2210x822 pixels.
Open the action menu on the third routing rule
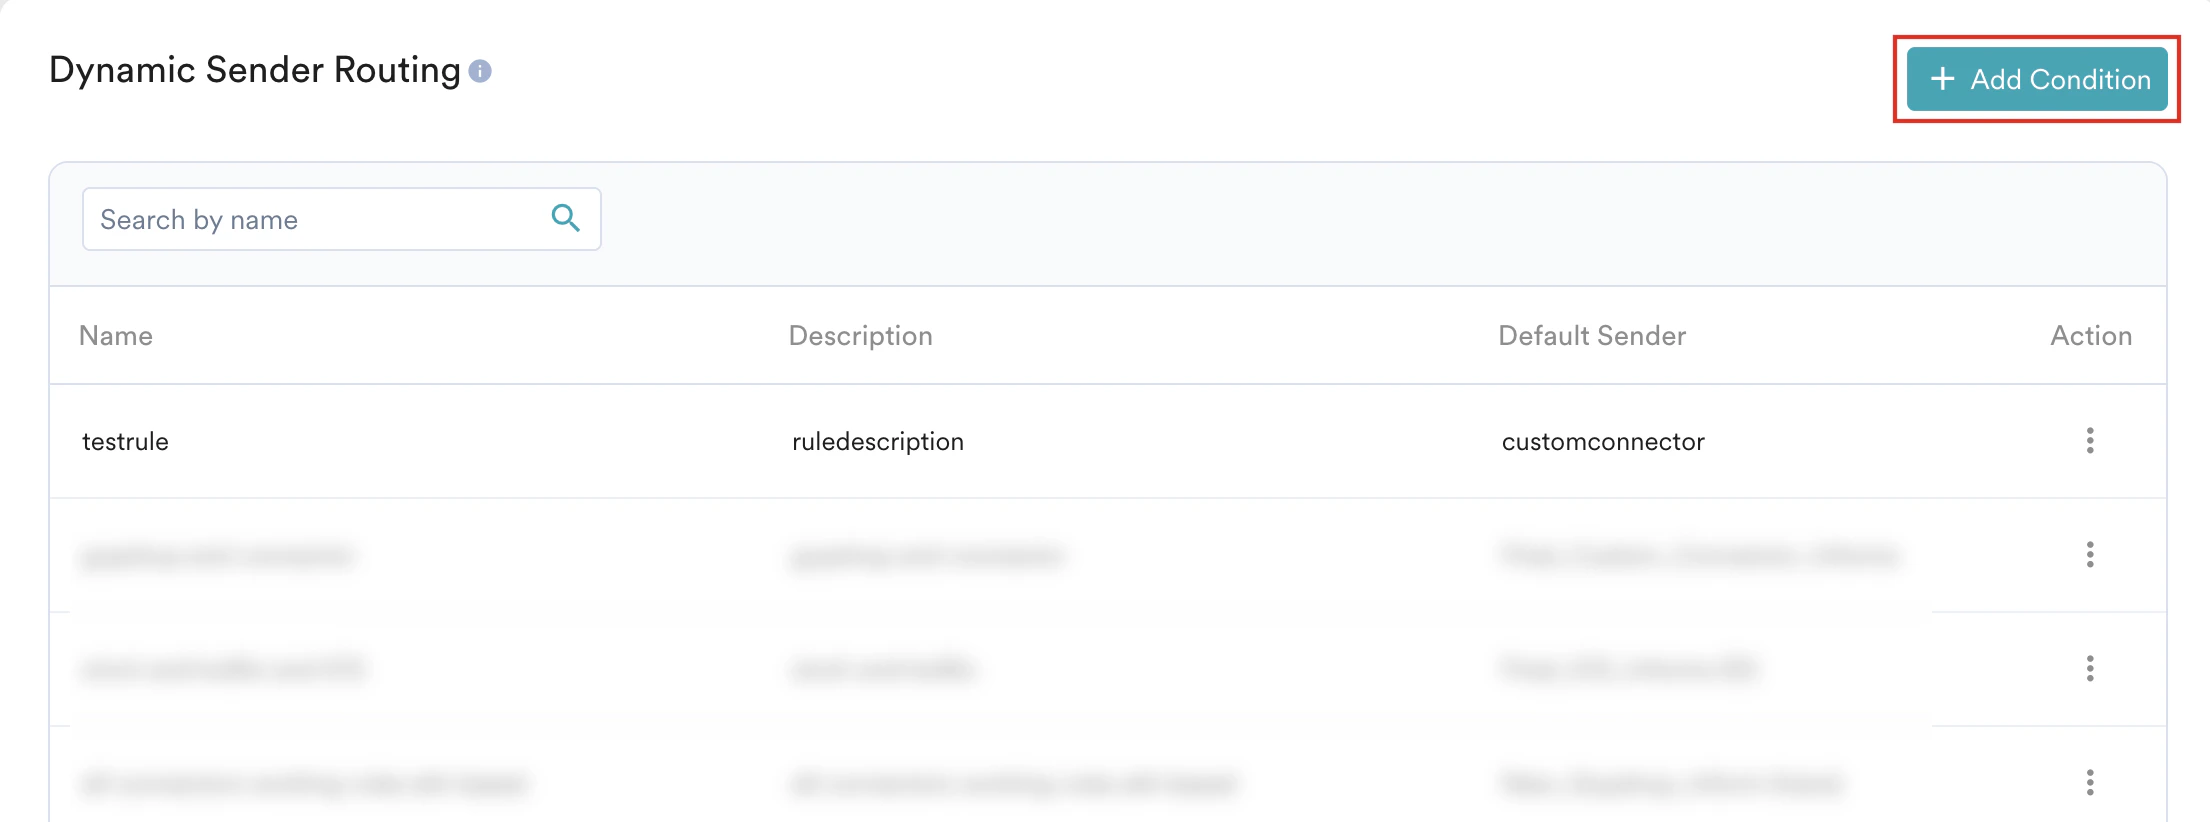pyautogui.click(x=2091, y=670)
